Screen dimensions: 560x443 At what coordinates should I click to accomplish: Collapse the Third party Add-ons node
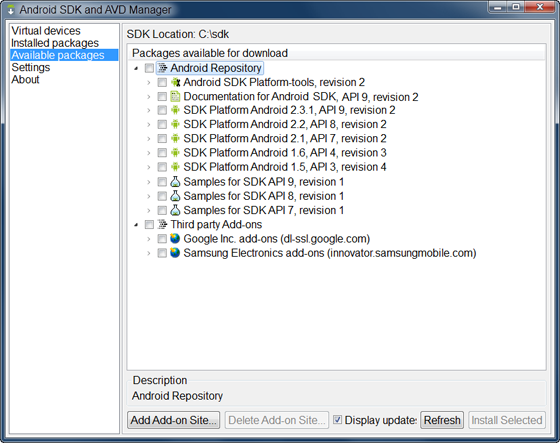136,225
